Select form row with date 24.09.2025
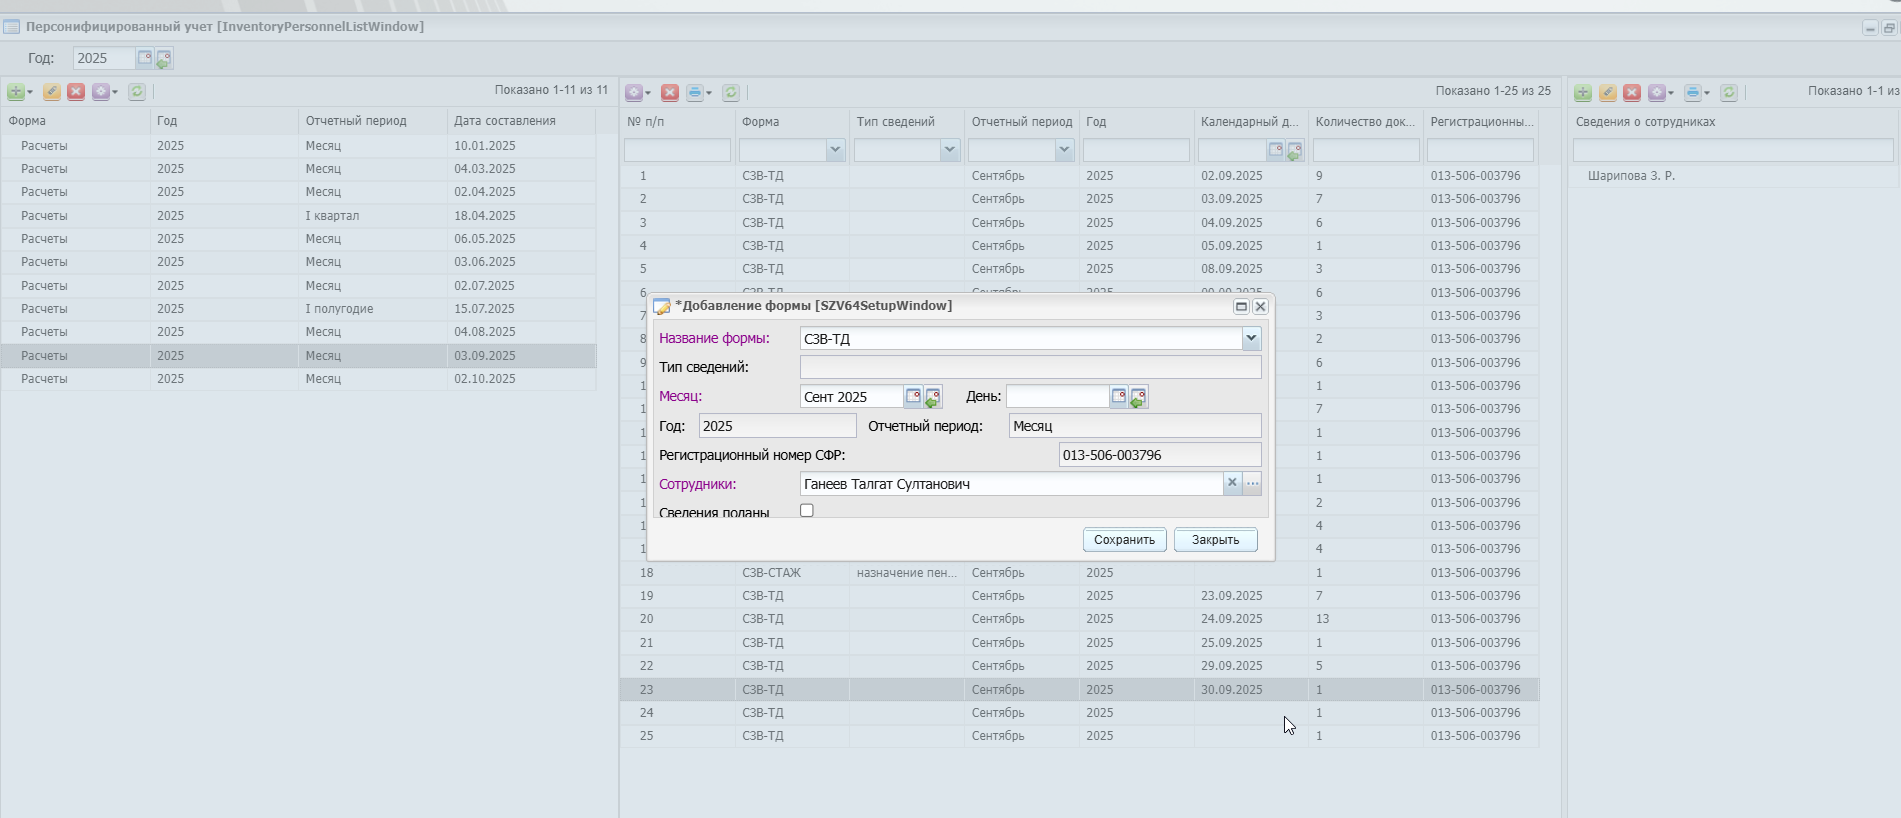The width and height of the screenshot is (1901, 818). pos(1079,619)
